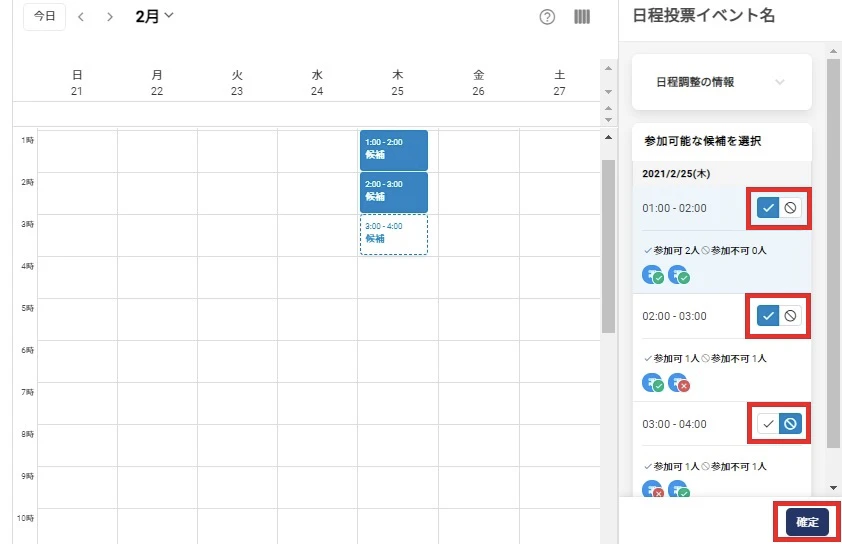Set 03:00 - 04:00 as available
842x544 pixels.
pyautogui.click(x=768, y=424)
